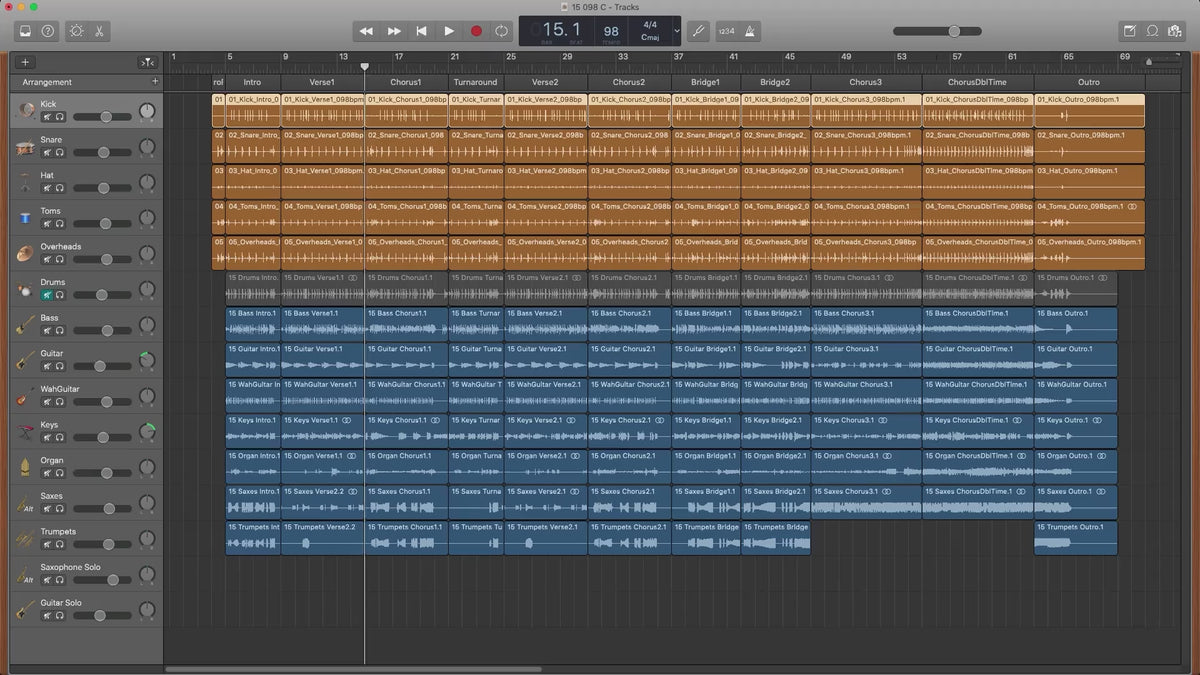This screenshot has width=1200, height=675.
Task: Select the Chorus1 arrangement marker
Action: (405, 82)
